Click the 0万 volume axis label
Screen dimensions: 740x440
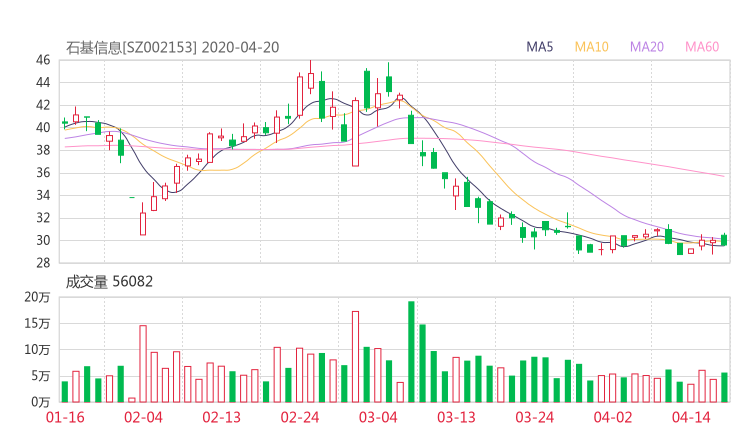pos(41,402)
